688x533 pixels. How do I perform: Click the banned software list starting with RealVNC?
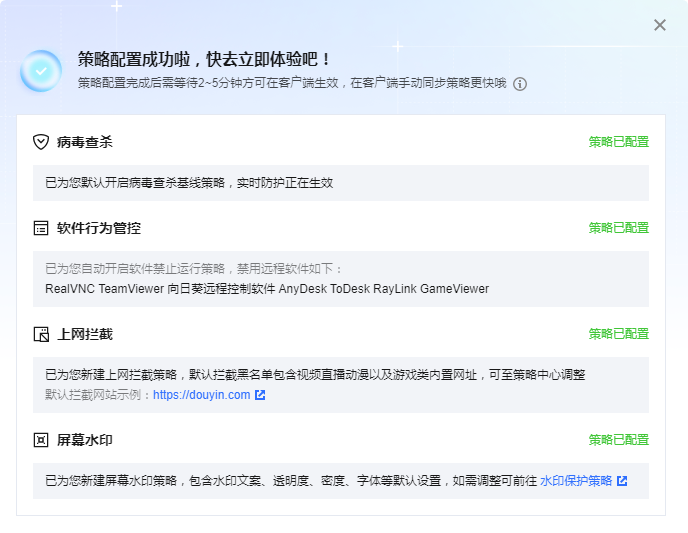(x=267, y=289)
